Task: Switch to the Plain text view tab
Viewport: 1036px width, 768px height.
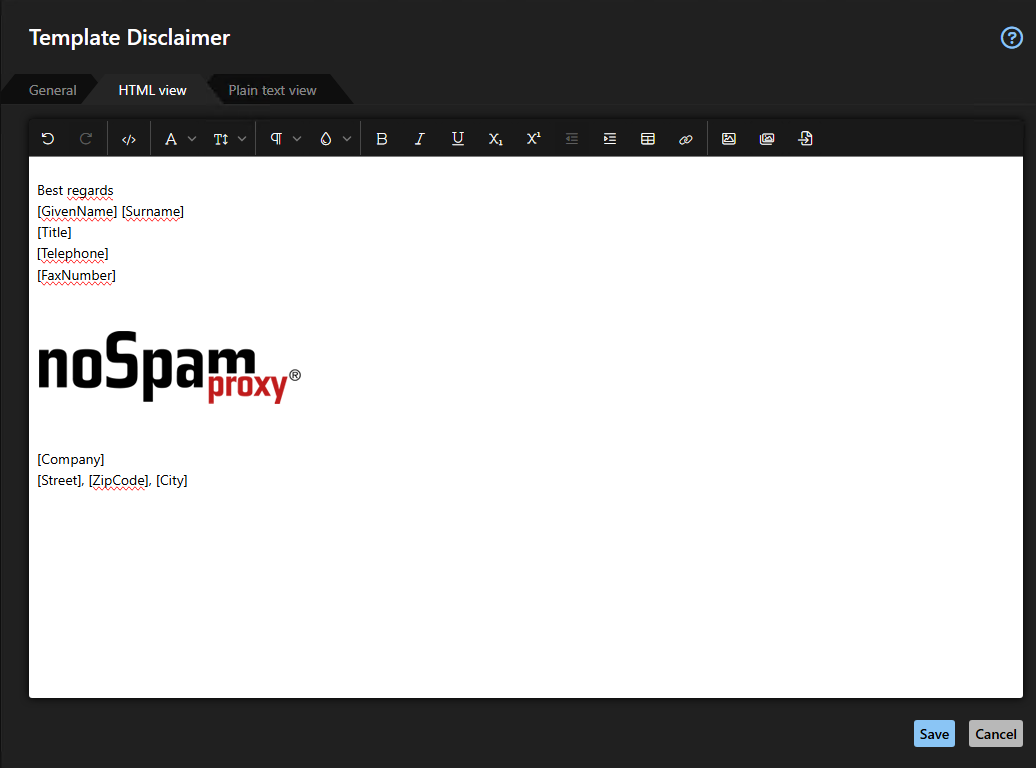Action: point(272,91)
